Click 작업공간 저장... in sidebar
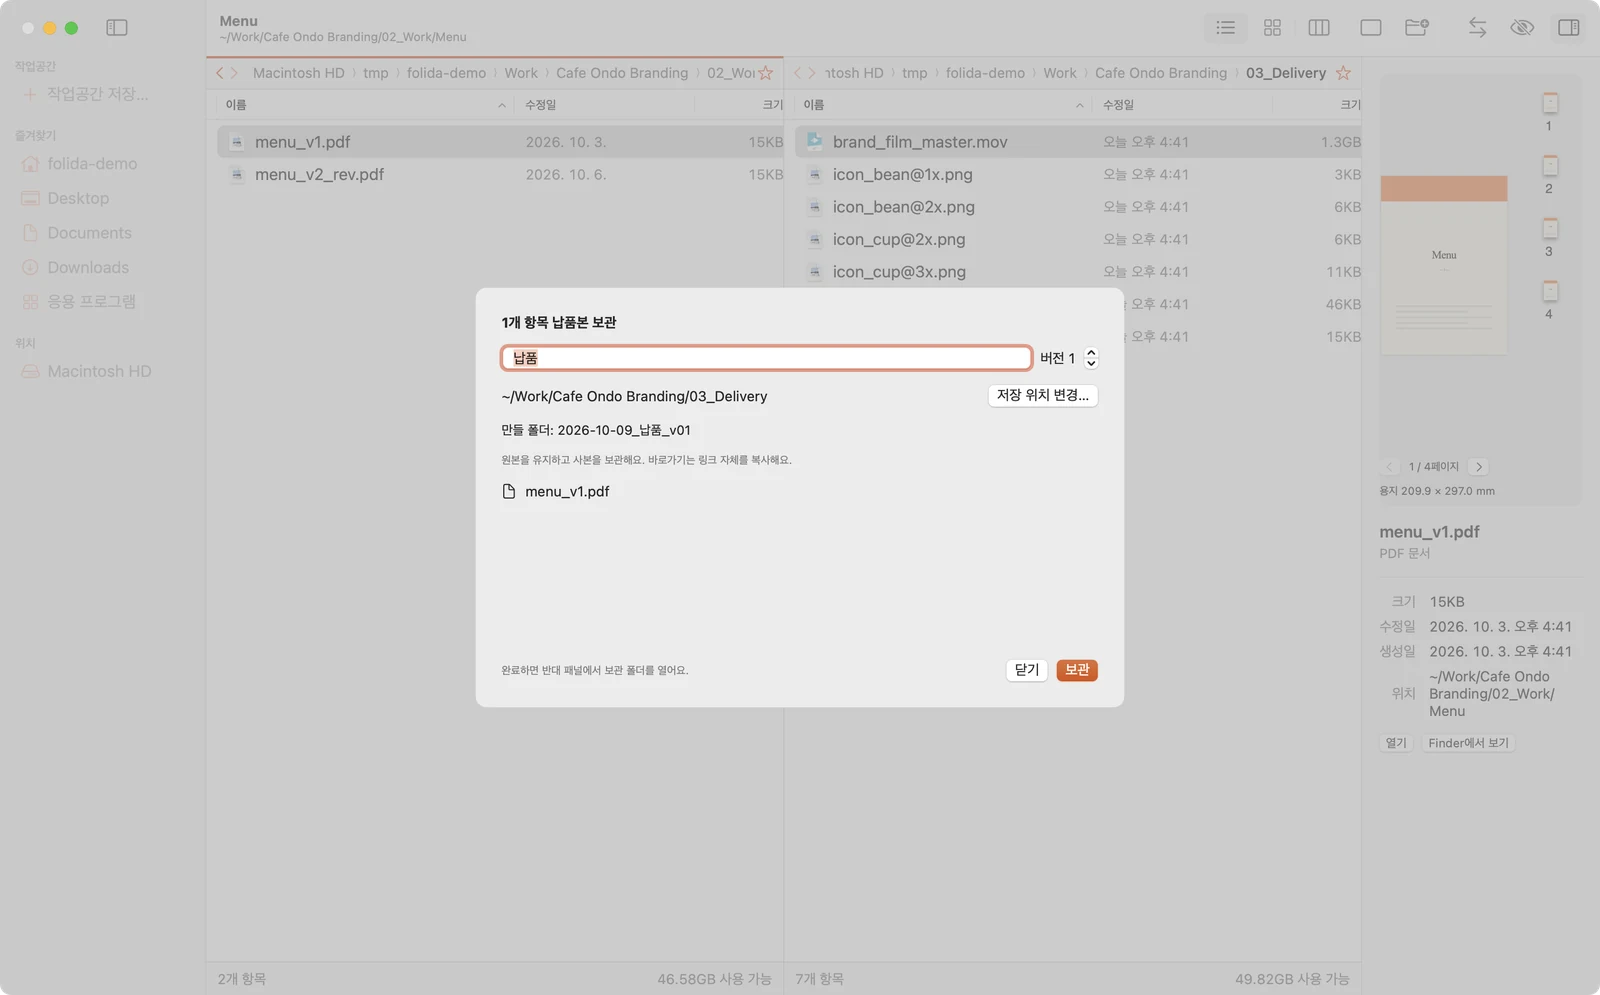The image size is (1600, 995). (86, 94)
